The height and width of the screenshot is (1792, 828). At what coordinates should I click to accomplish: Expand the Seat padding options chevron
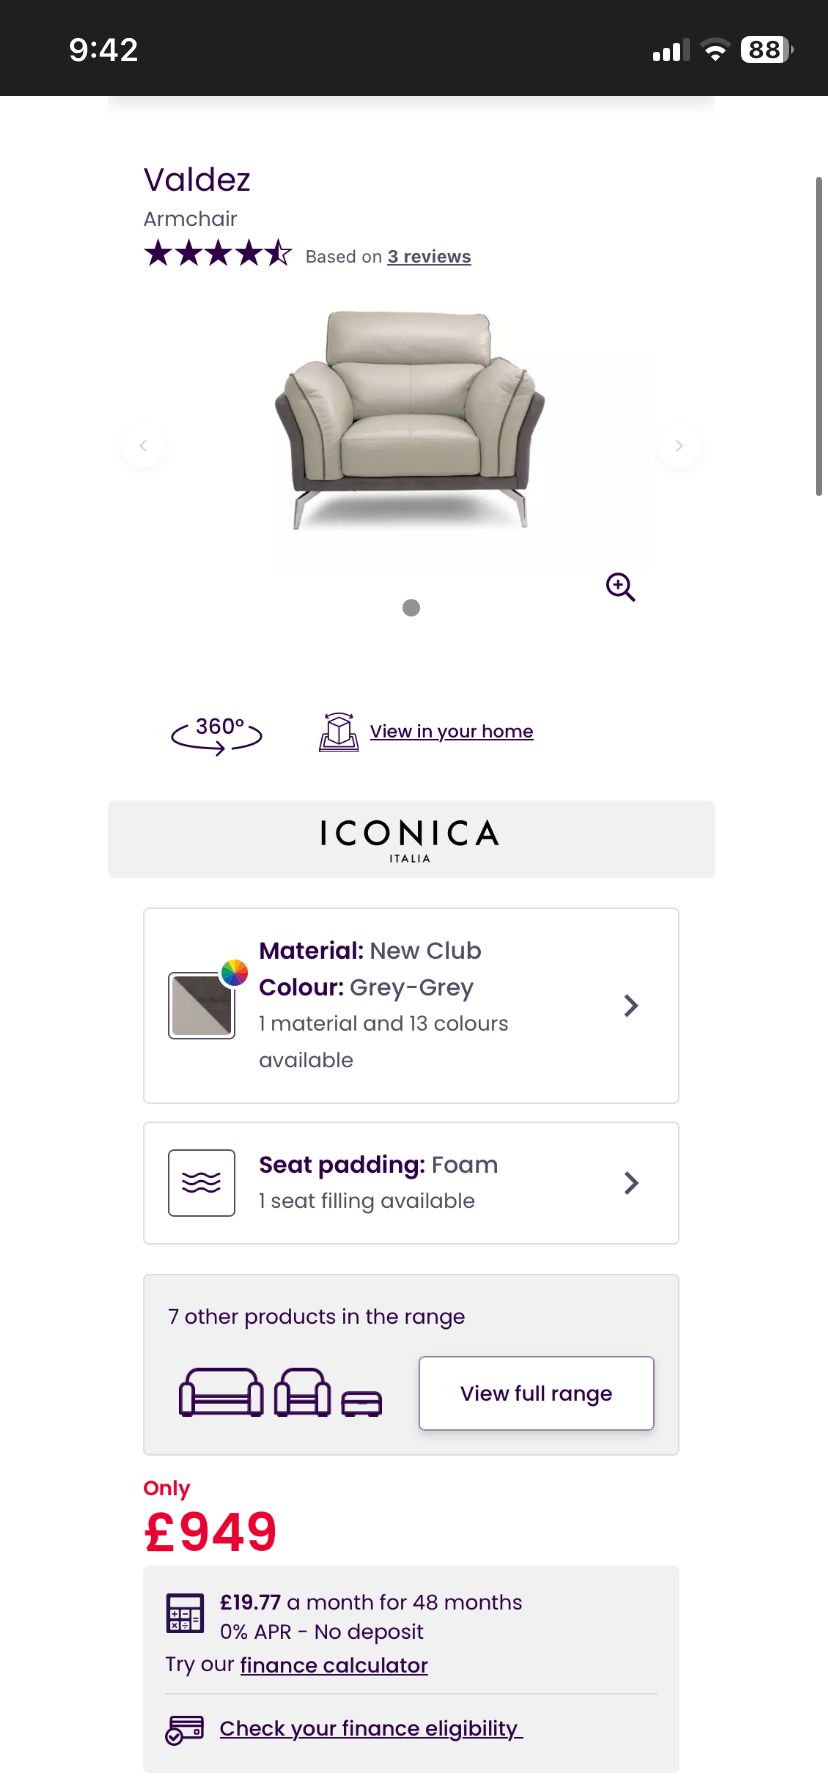click(631, 1183)
